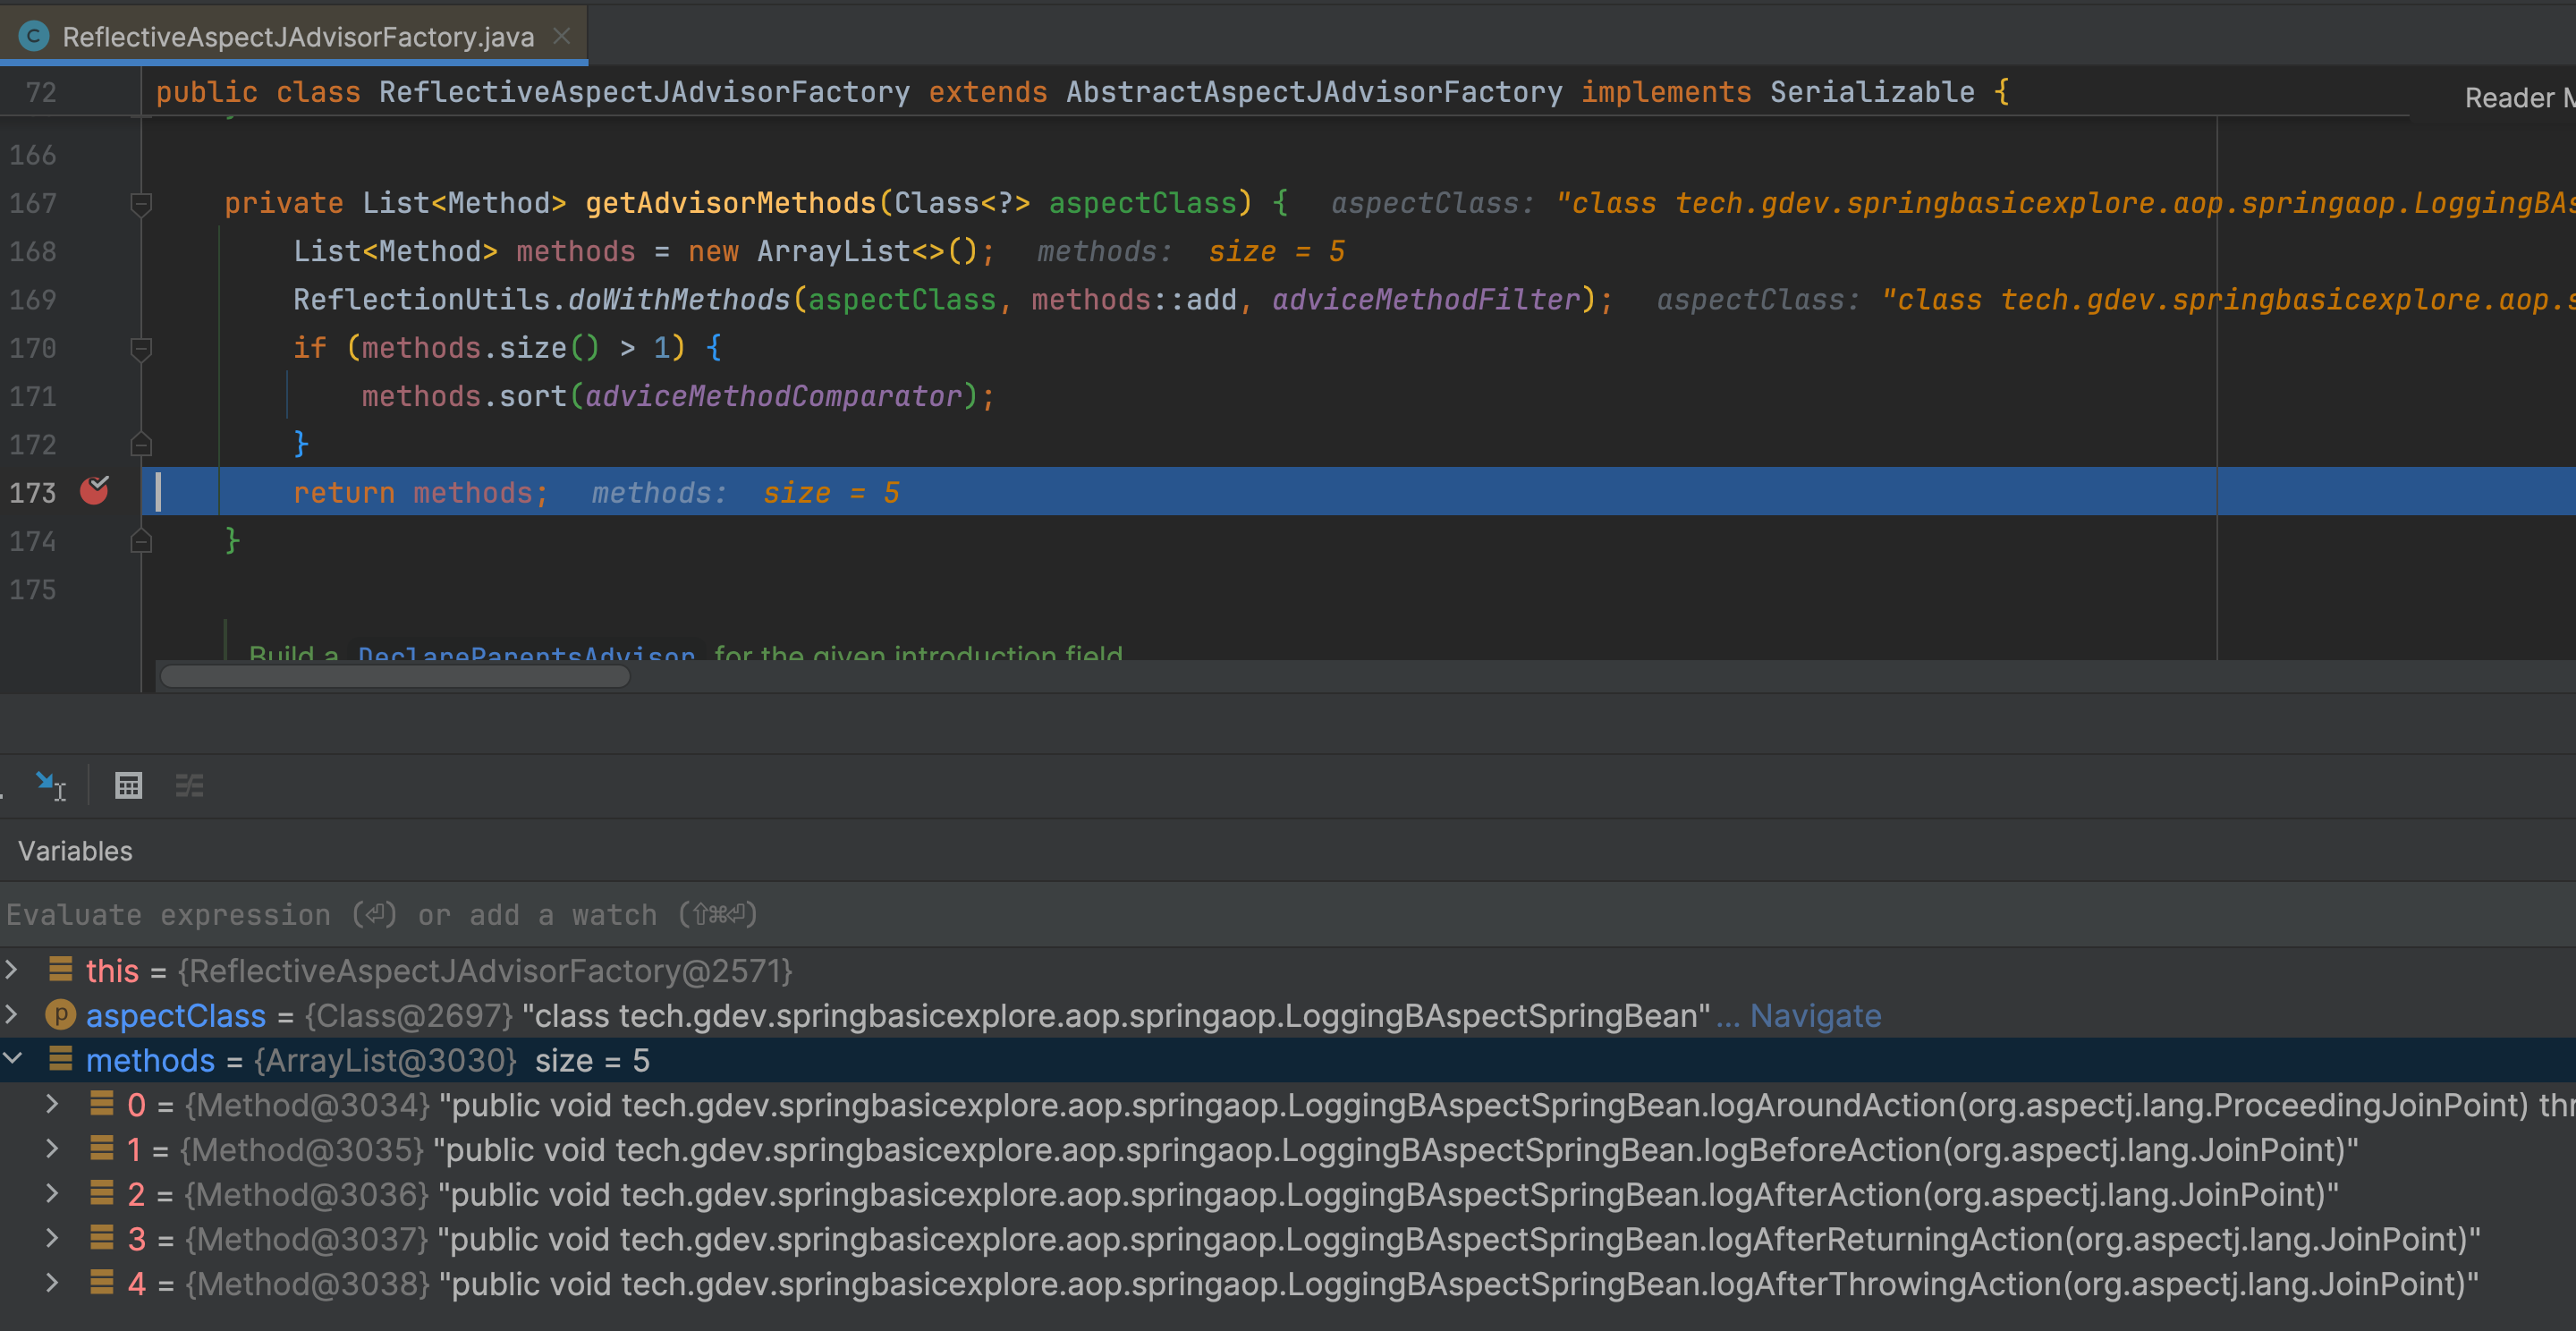Screen dimensions: 2576x1331
Task: Focus the Evaluate expression input field
Action: click(1288, 915)
